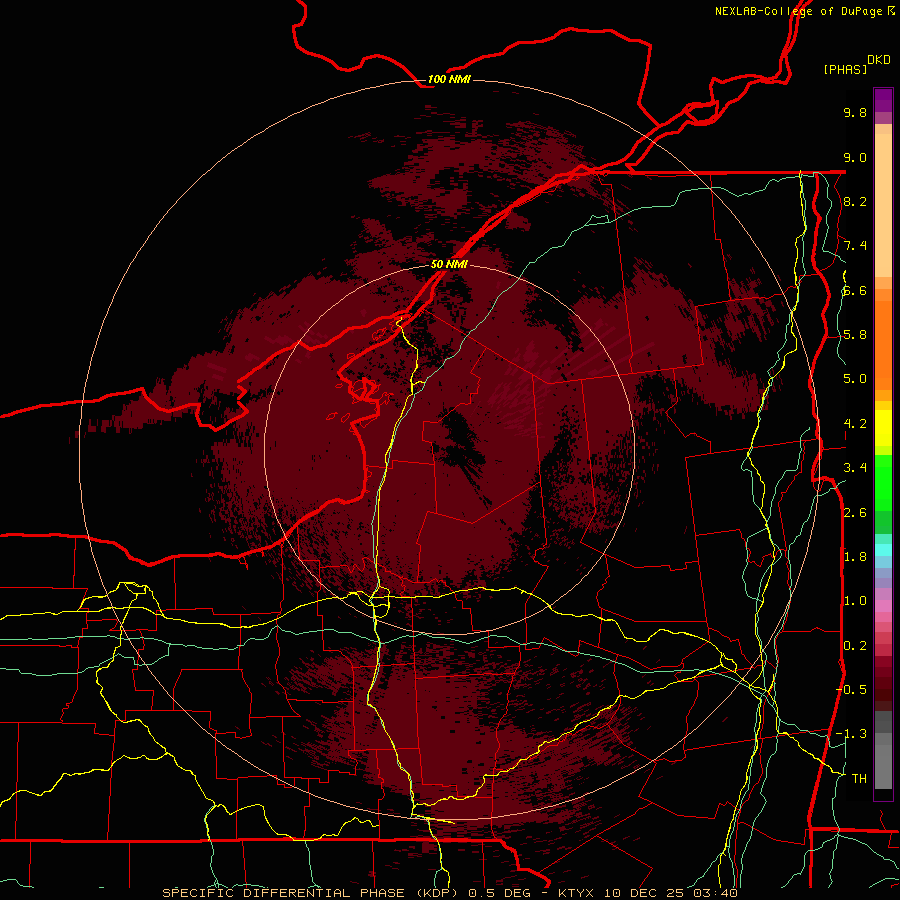Viewport: 900px width, 900px height.
Task: Click the 1.8 value on the scale
Action: coord(855,557)
